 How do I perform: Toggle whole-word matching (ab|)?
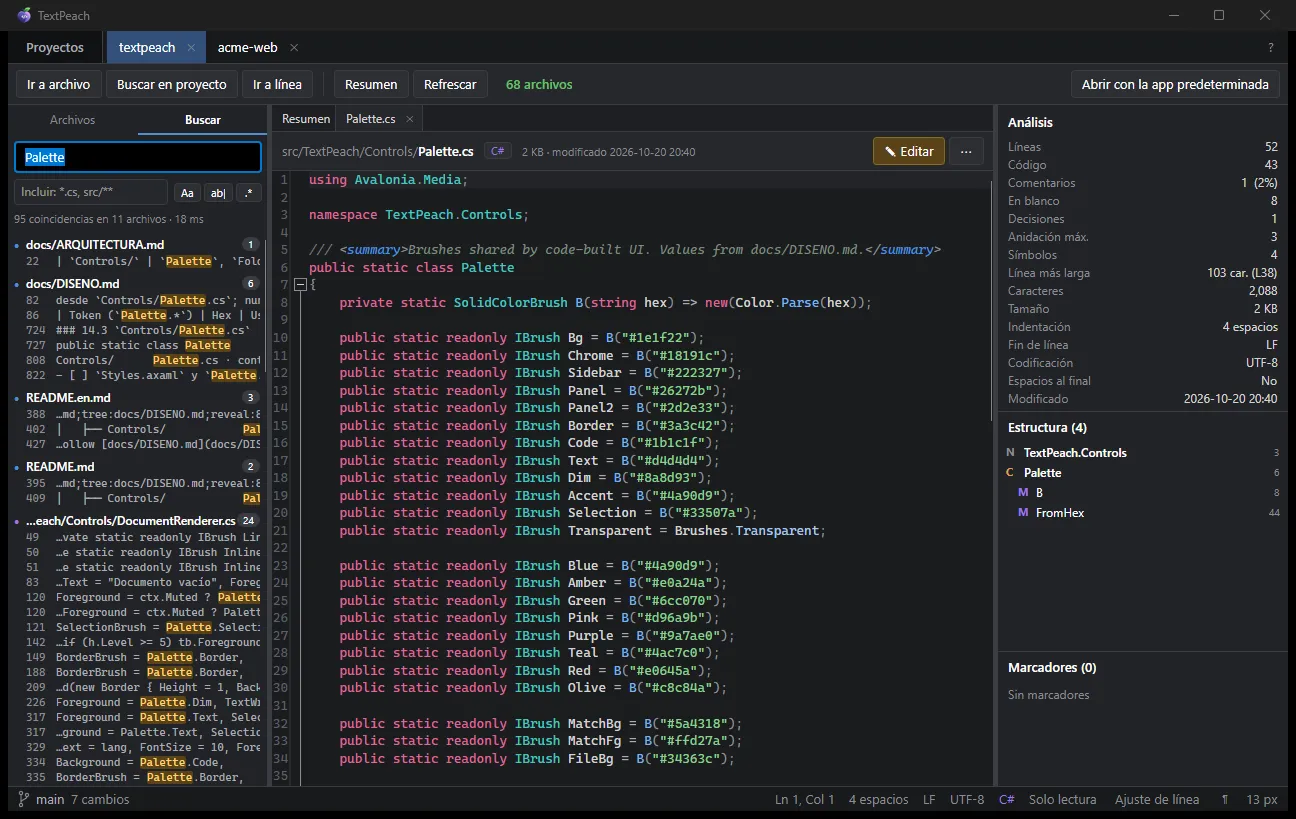[x=218, y=192]
